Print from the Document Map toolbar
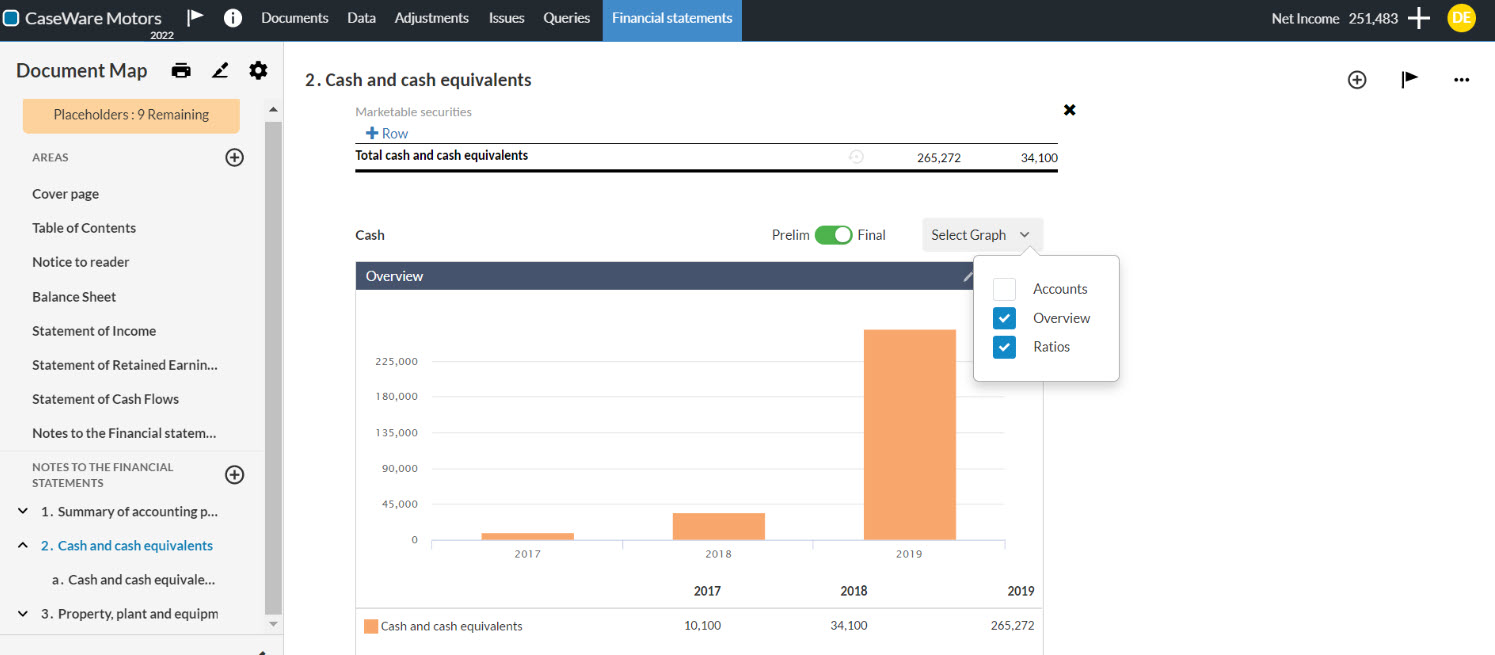The height and width of the screenshot is (655, 1495). pyautogui.click(x=181, y=70)
